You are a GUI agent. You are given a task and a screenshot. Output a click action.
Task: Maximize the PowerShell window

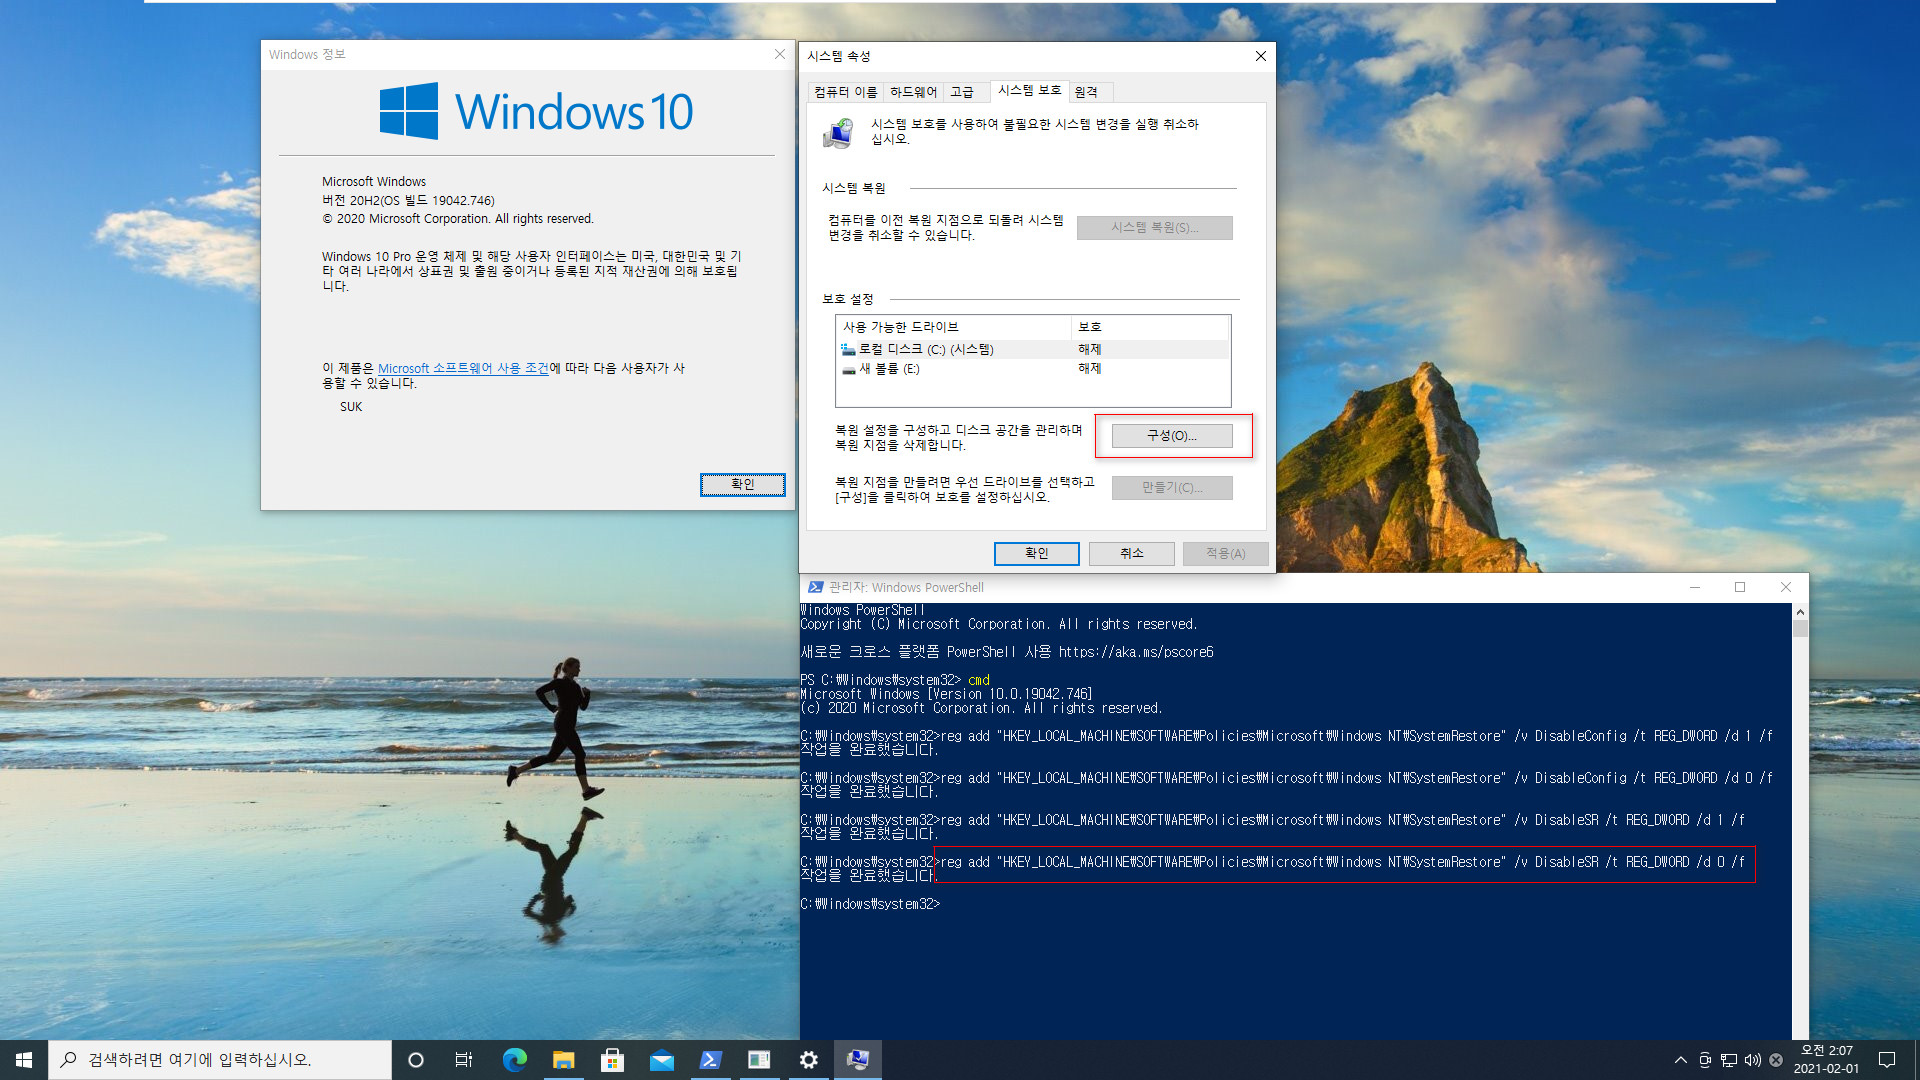point(1740,587)
